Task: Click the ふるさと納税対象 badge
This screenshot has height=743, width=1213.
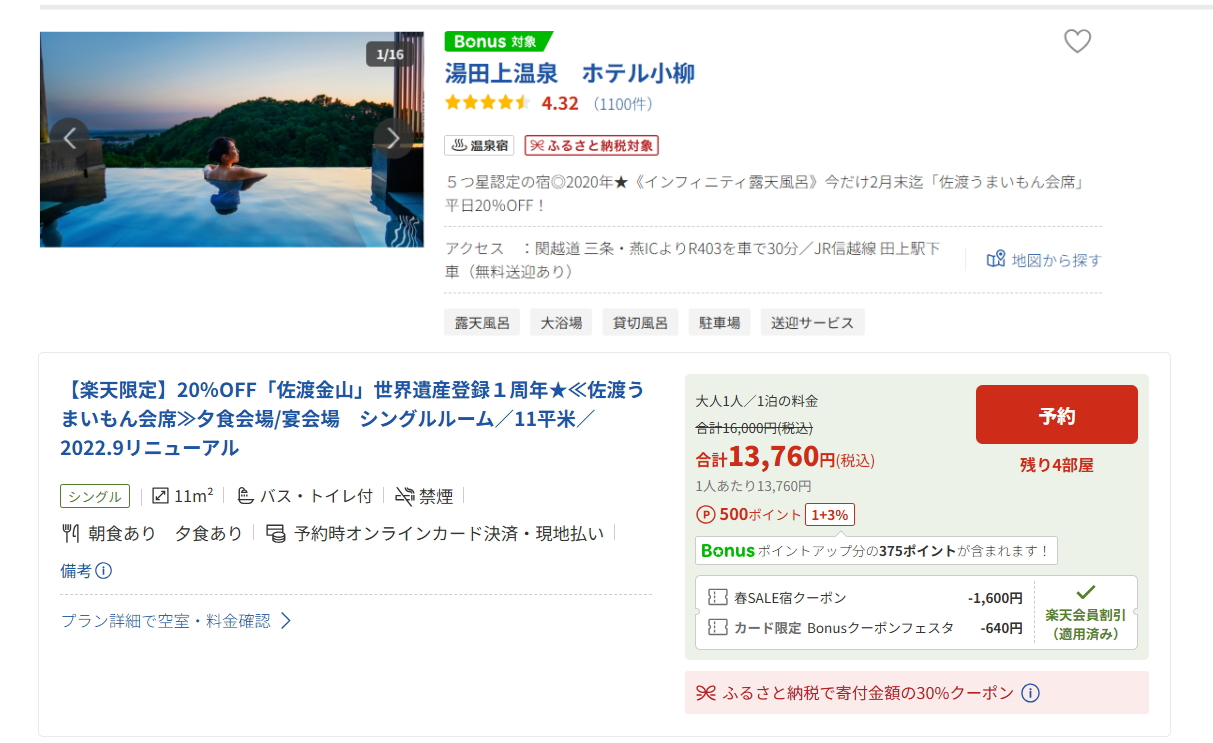Action: [591, 145]
